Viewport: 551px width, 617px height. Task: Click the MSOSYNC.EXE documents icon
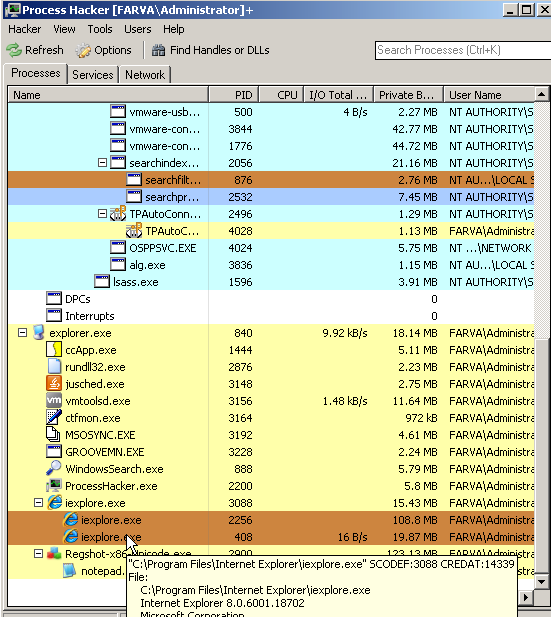54,434
